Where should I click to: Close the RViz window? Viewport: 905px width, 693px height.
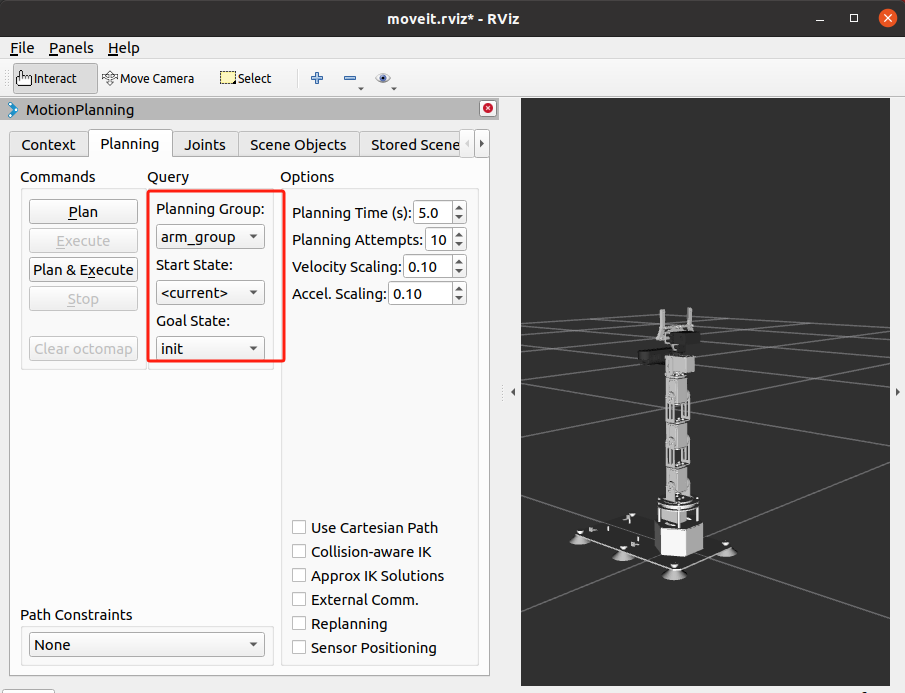887,18
